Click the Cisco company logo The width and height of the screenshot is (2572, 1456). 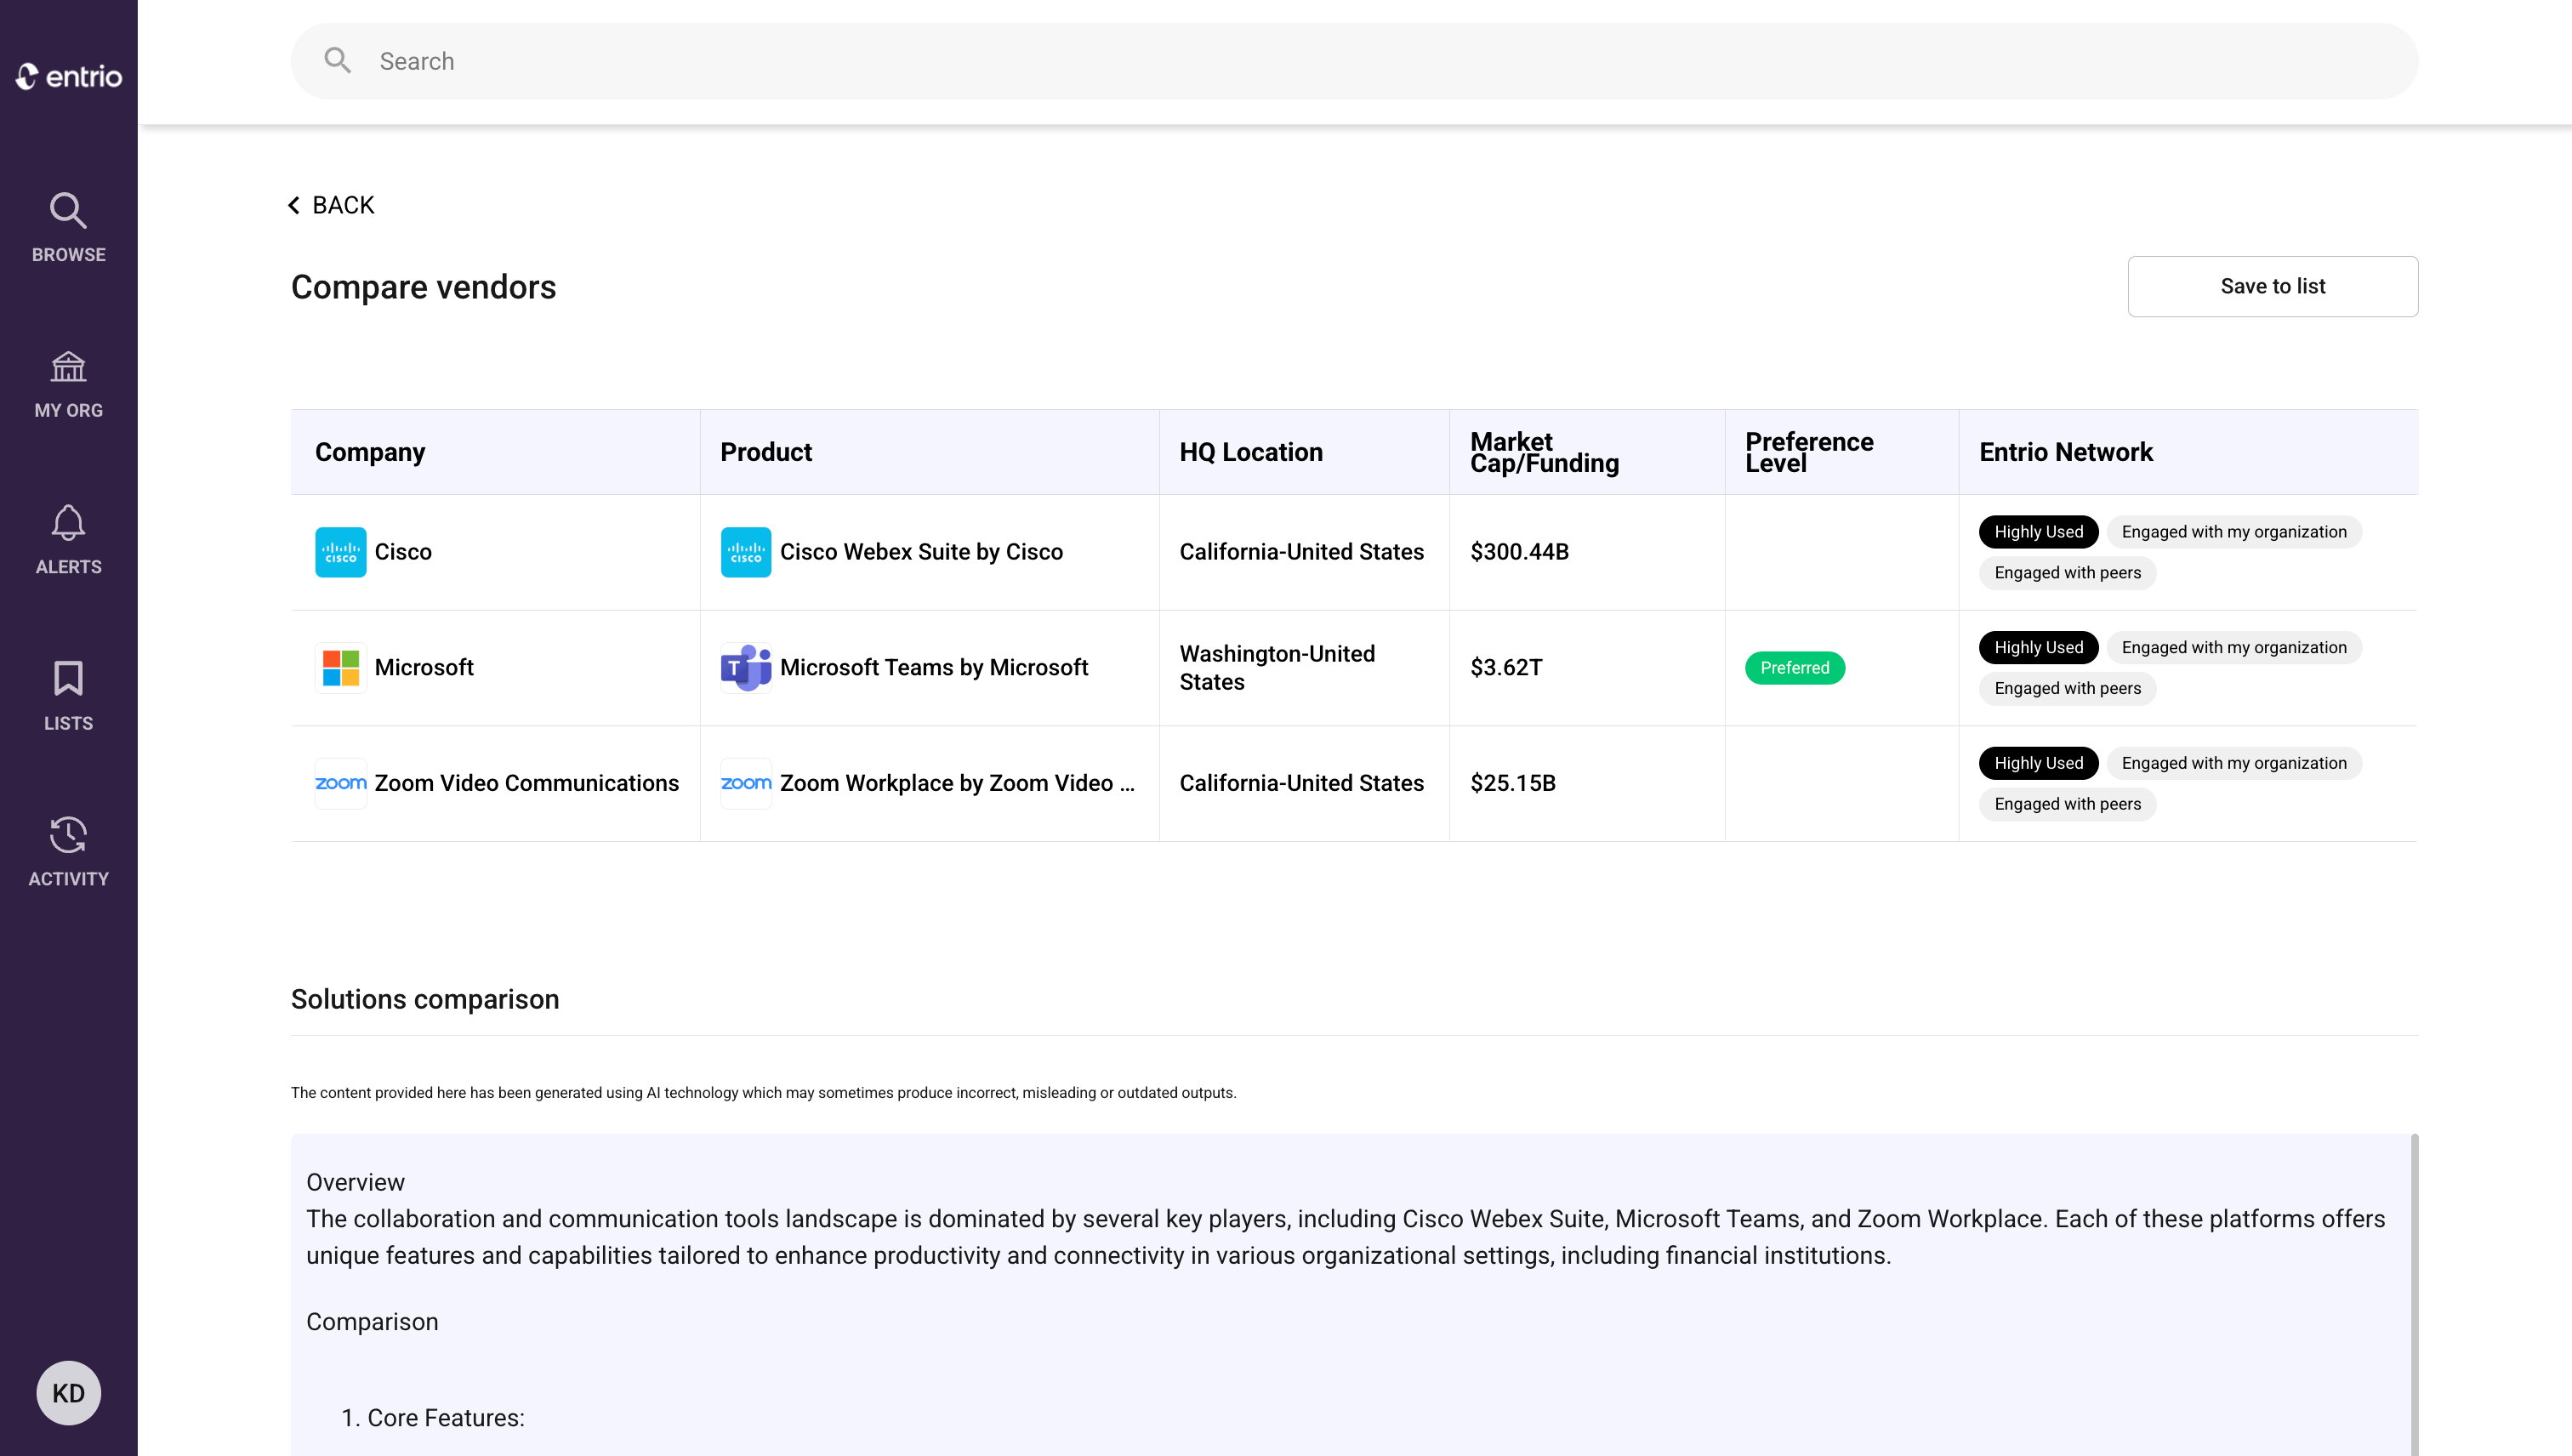(340, 551)
